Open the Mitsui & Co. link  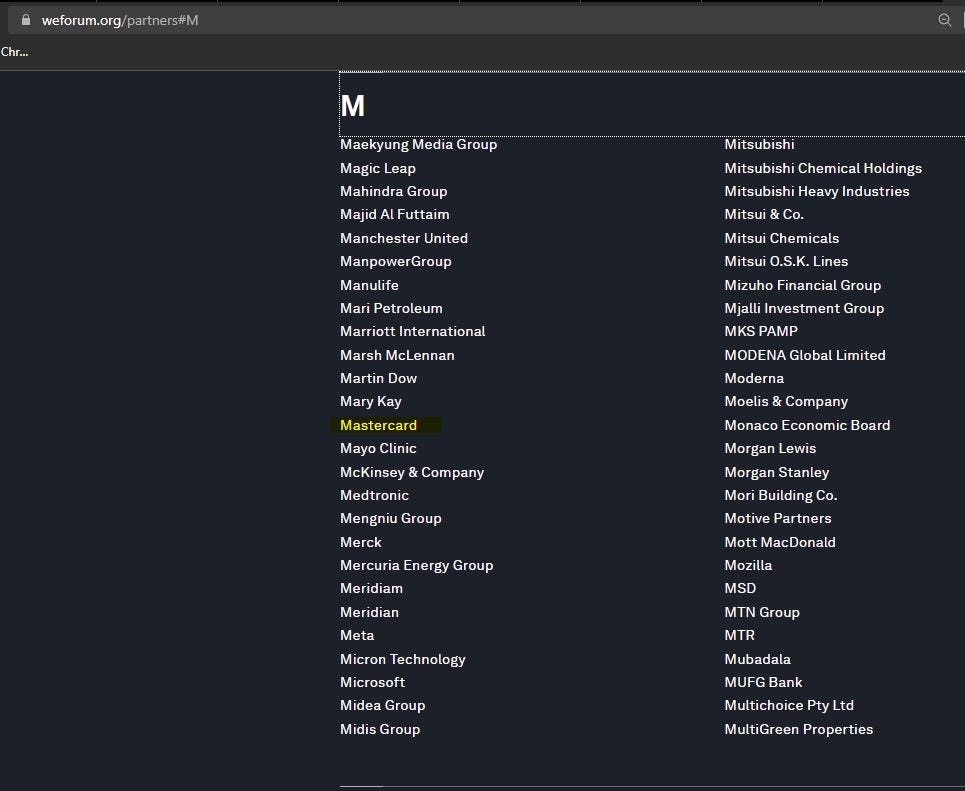point(764,214)
